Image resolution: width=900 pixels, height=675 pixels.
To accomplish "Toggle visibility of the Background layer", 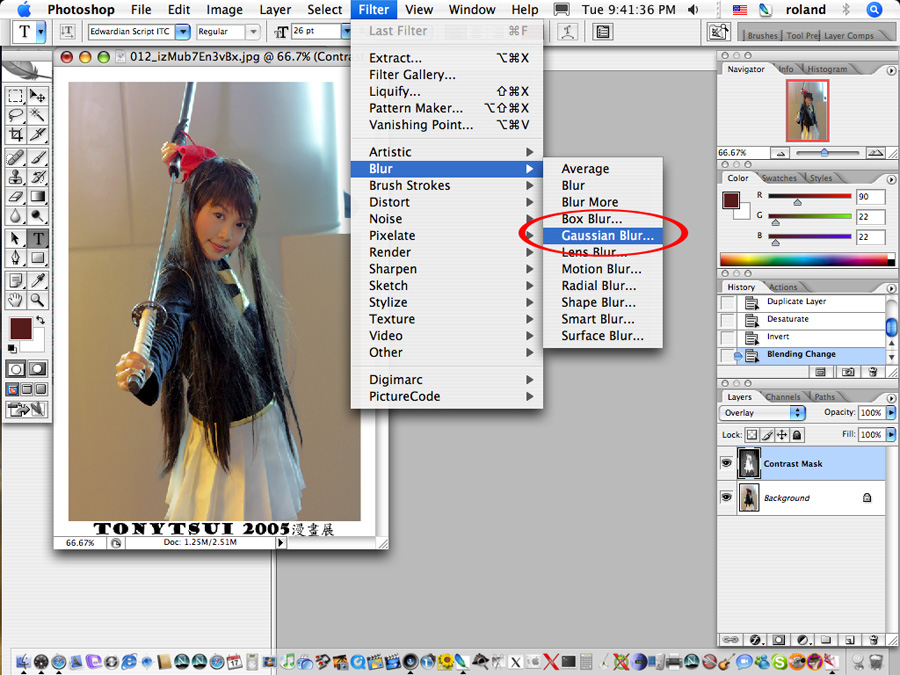I will click(727, 497).
